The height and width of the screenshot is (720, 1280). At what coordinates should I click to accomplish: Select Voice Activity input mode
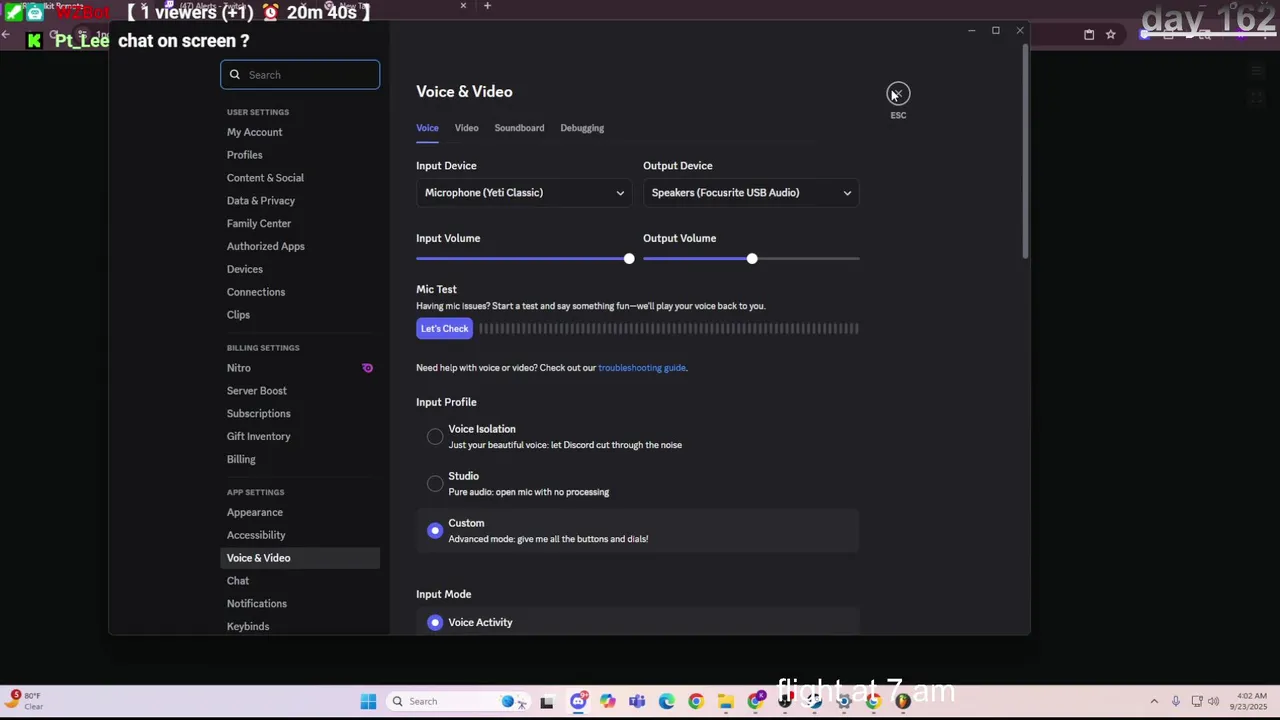point(435,622)
